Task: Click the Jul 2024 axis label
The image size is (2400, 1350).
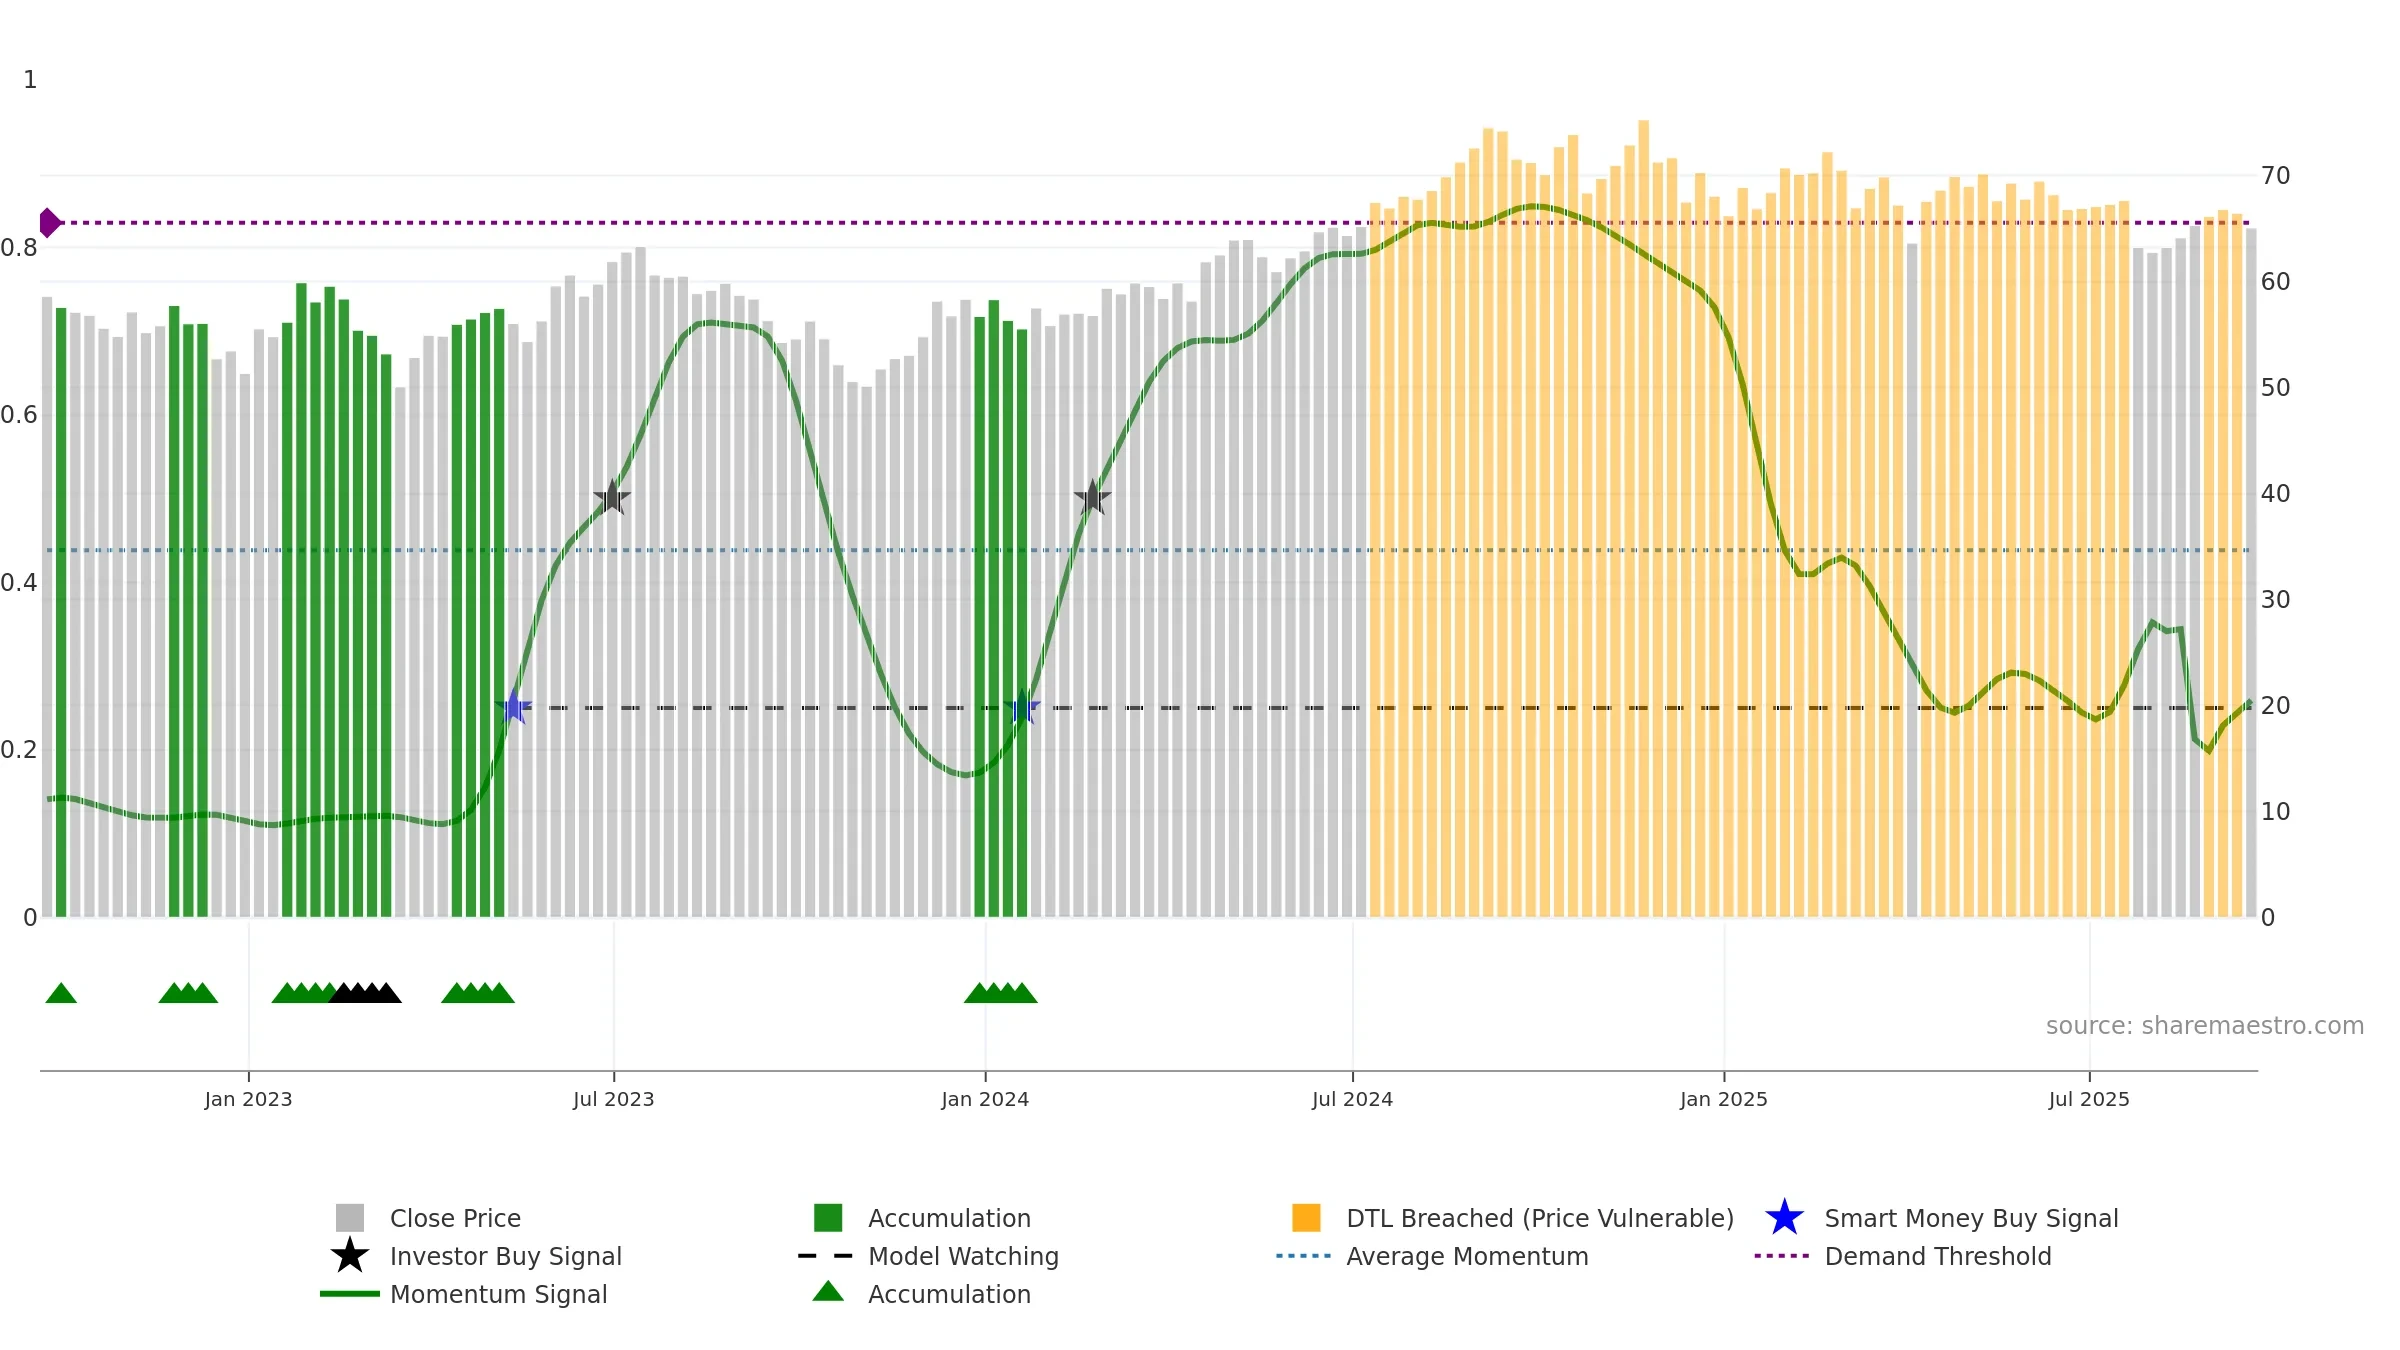Action: click(1352, 1100)
